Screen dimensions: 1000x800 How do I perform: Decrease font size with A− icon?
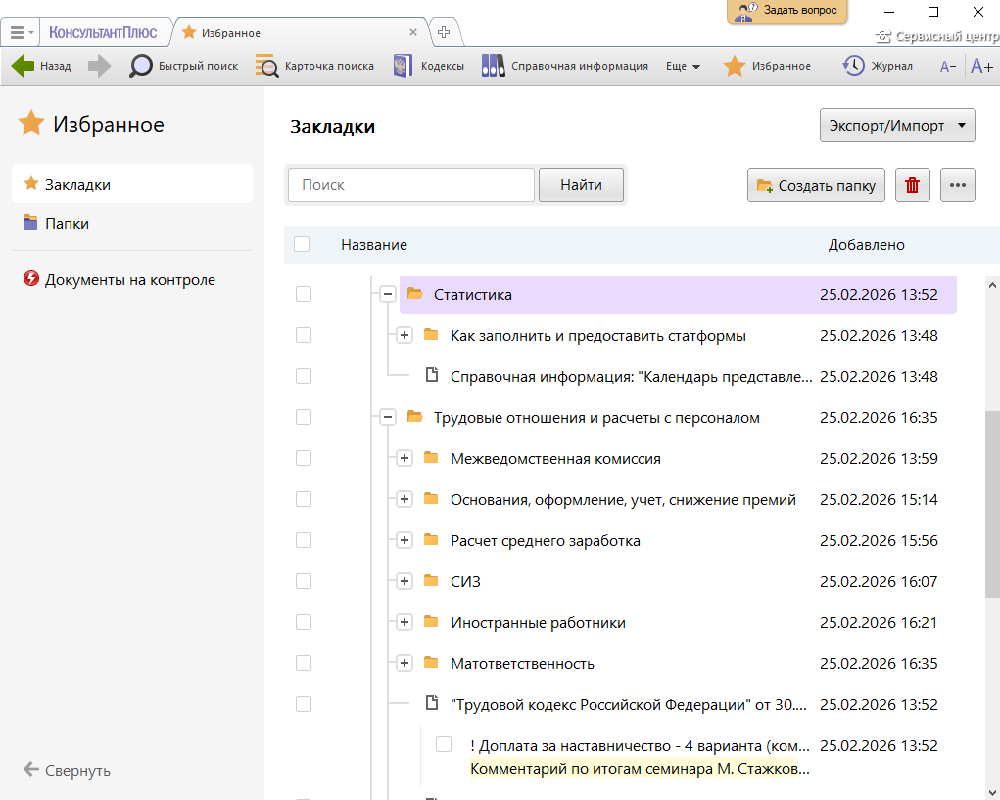tap(948, 66)
